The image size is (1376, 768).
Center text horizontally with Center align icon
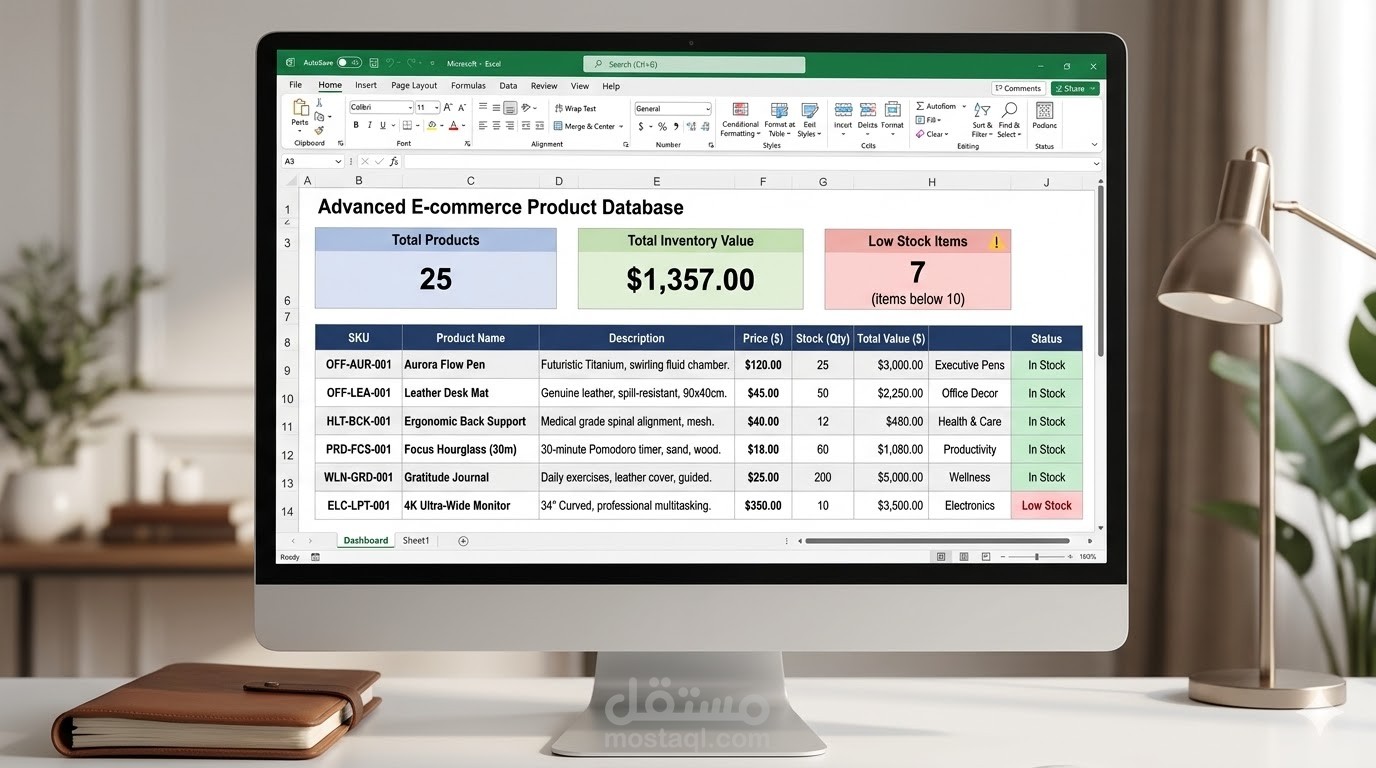(x=496, y=125)
